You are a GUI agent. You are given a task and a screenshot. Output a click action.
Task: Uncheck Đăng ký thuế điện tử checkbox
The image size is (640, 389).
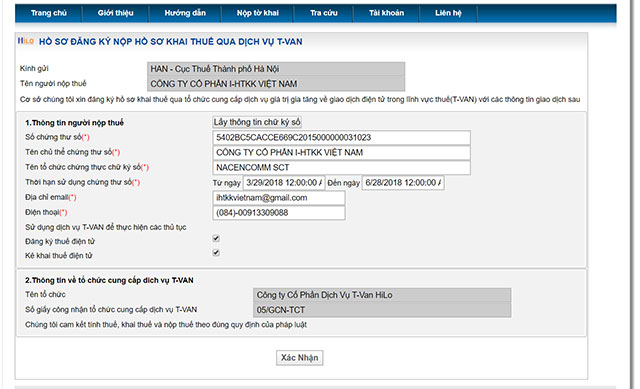[x=216, y=238]
